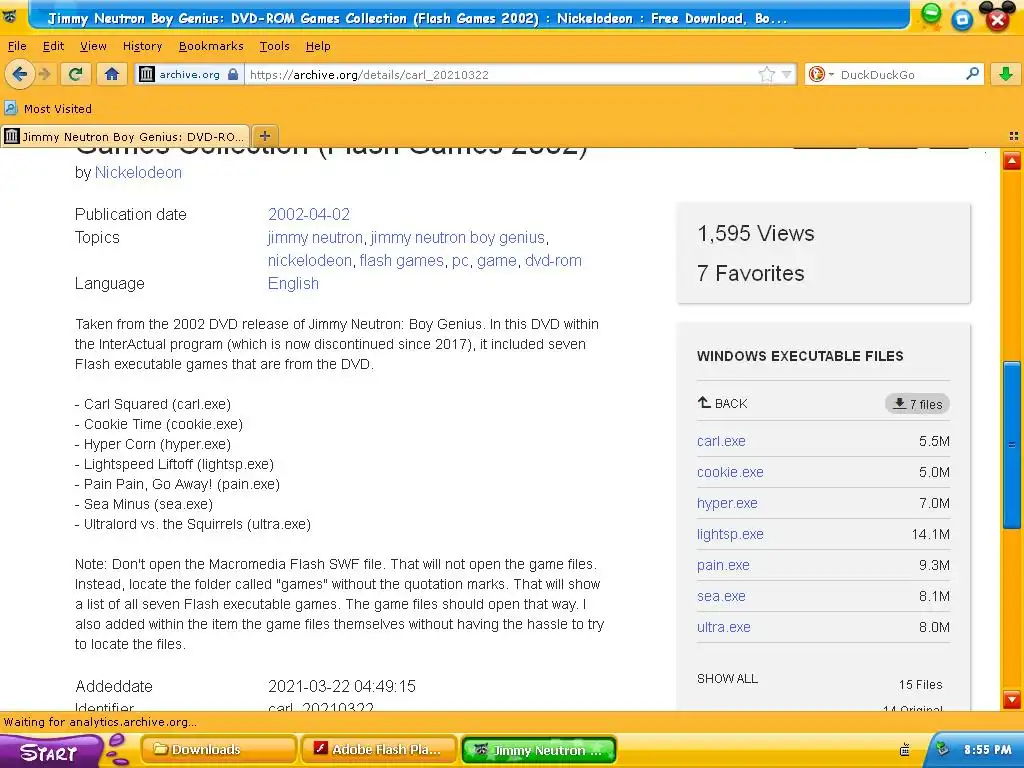Viewport: 1024px width, 768px height.
Task: Open the game topic link
Action: click(x=496, y=261)
